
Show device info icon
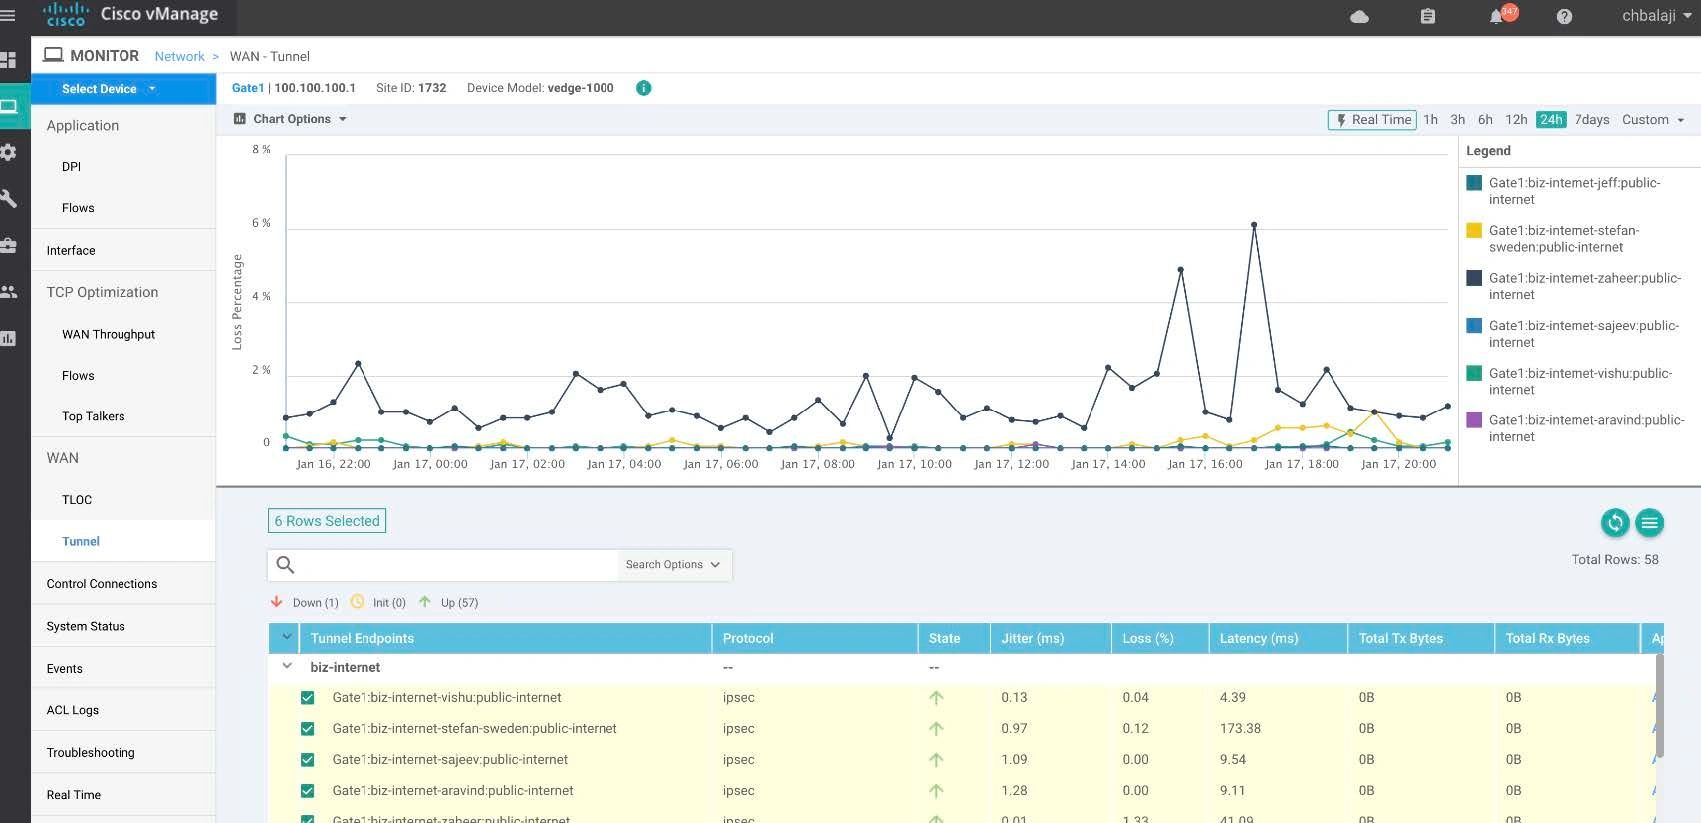[644, 88]
